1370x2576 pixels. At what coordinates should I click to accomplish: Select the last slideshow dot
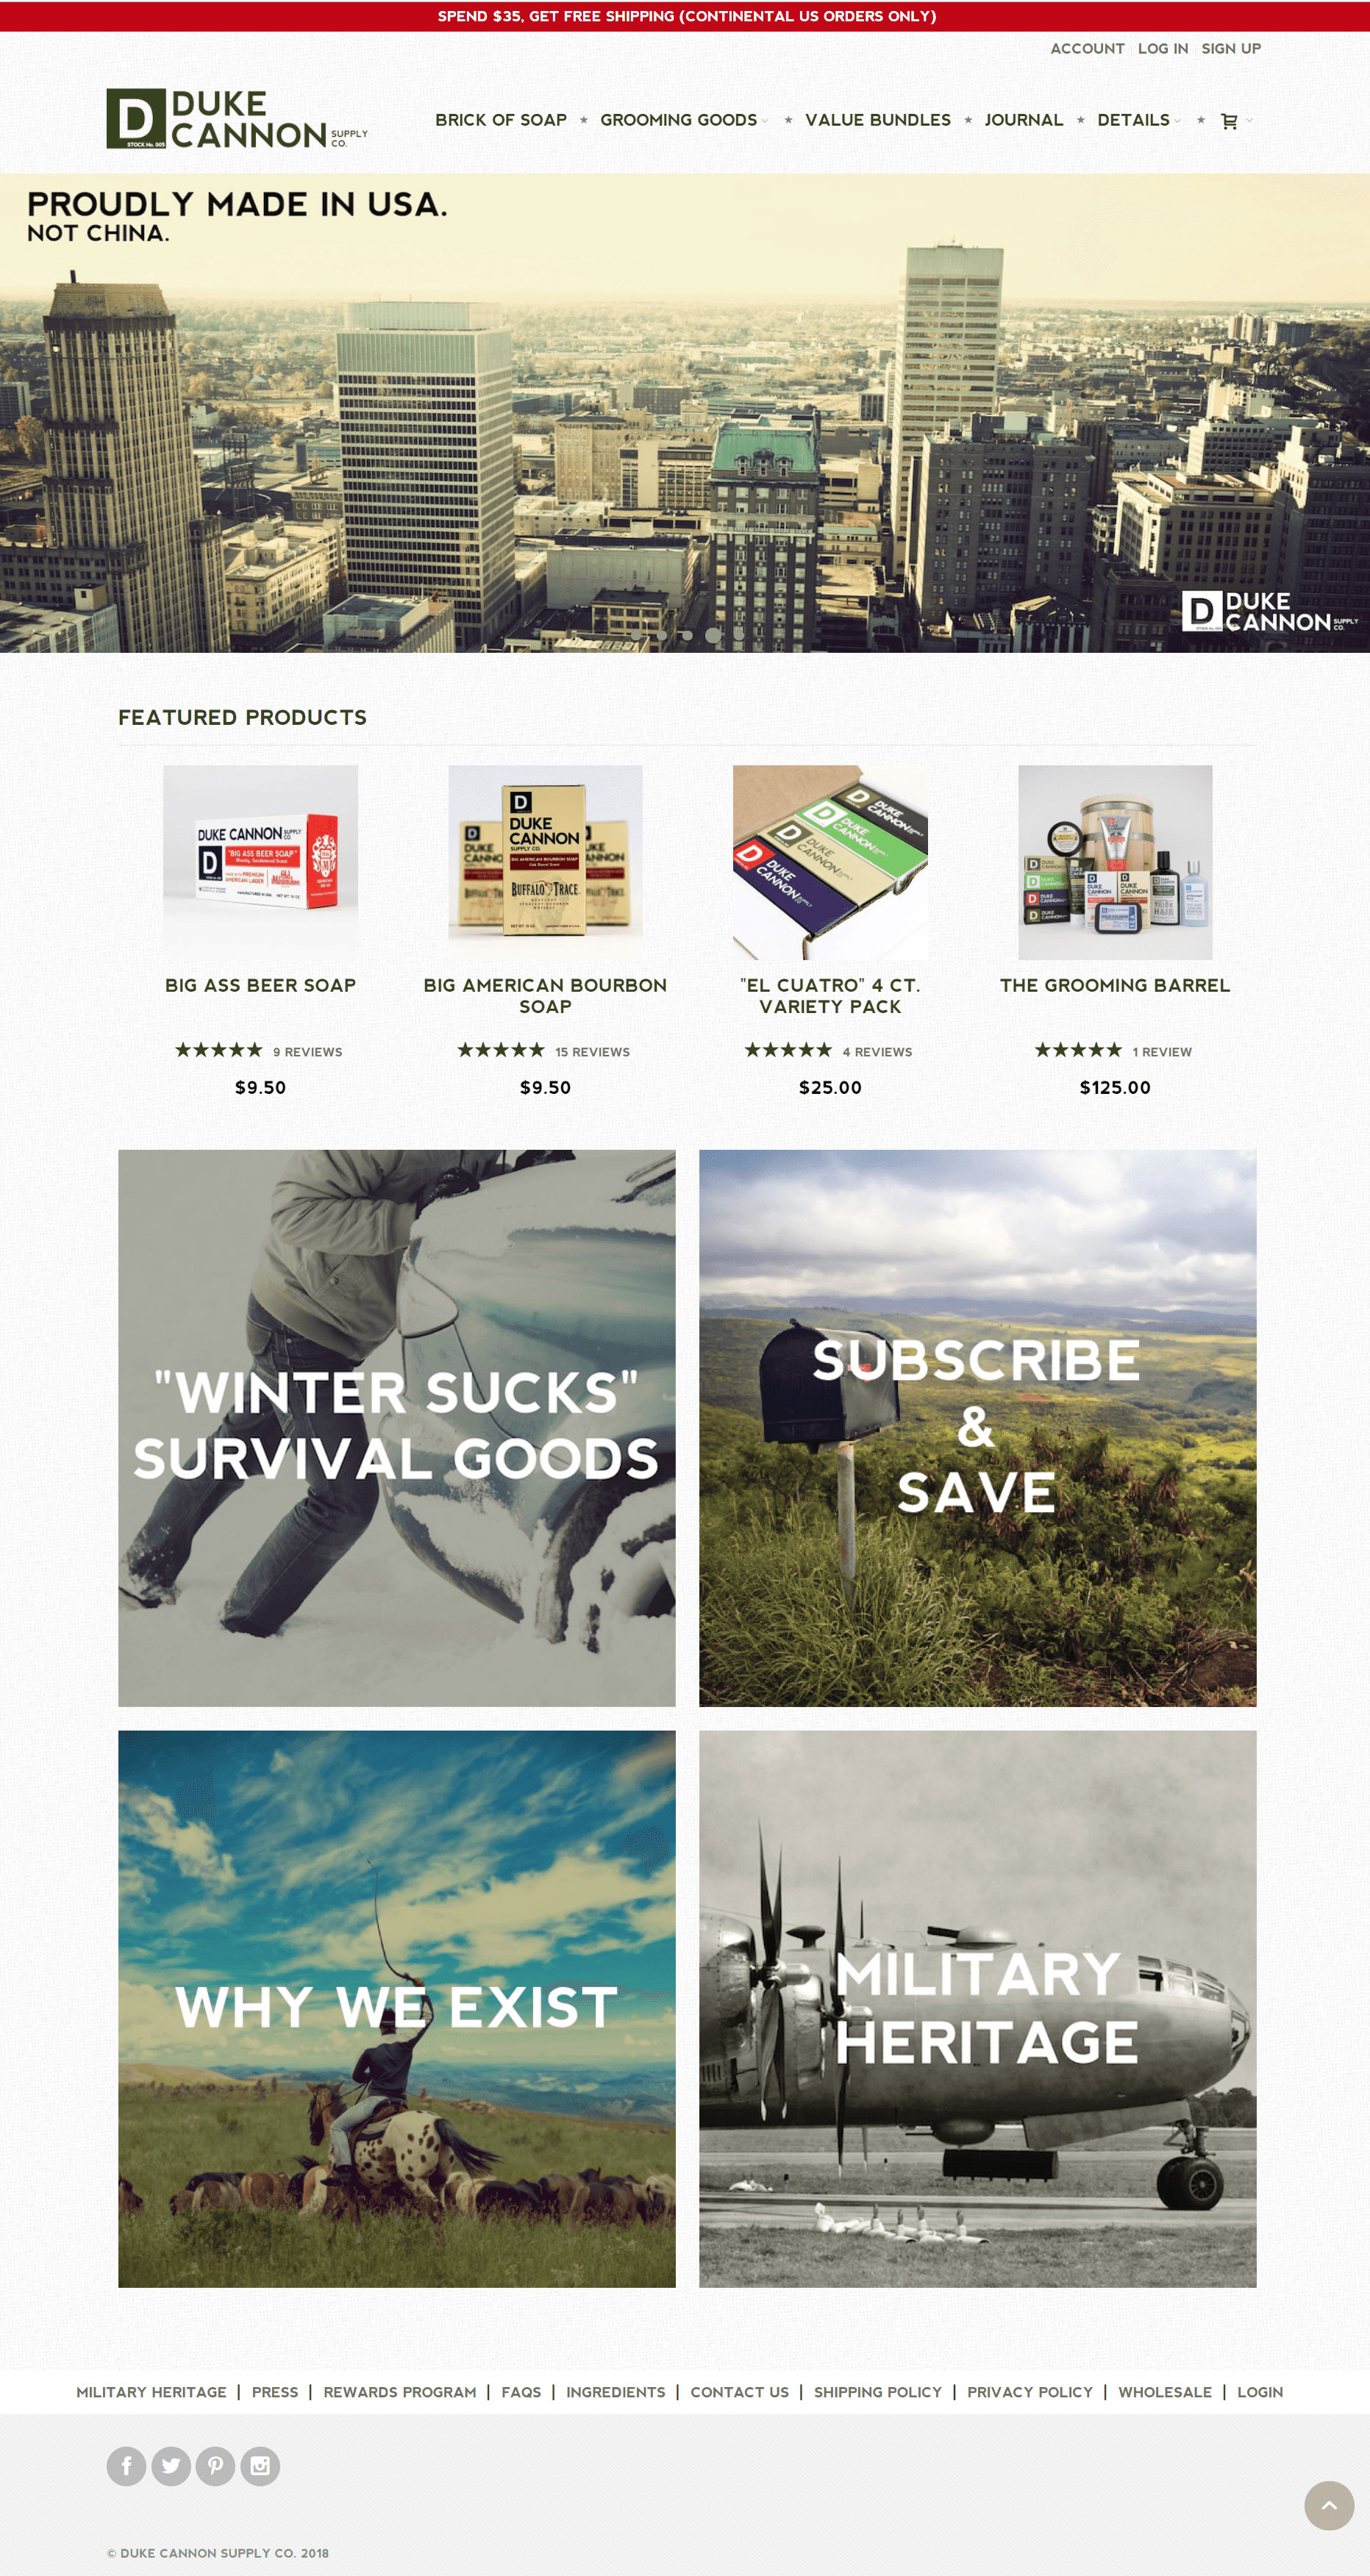(739, 636)
